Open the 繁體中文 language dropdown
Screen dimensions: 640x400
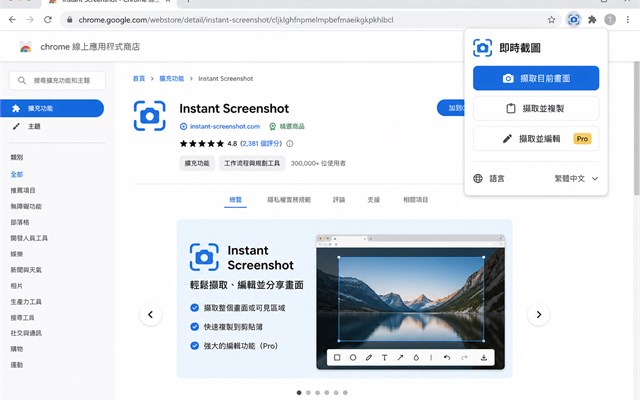tap(576, 179)
